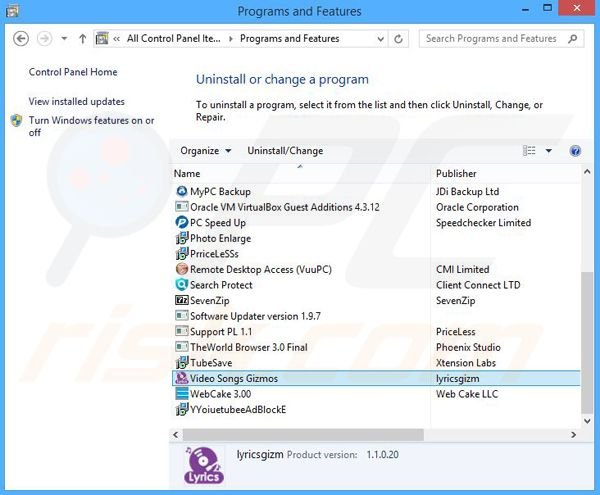
Task: Expand the breadcrumb arrow after All Control Panel Items
Action: point(230,39)
